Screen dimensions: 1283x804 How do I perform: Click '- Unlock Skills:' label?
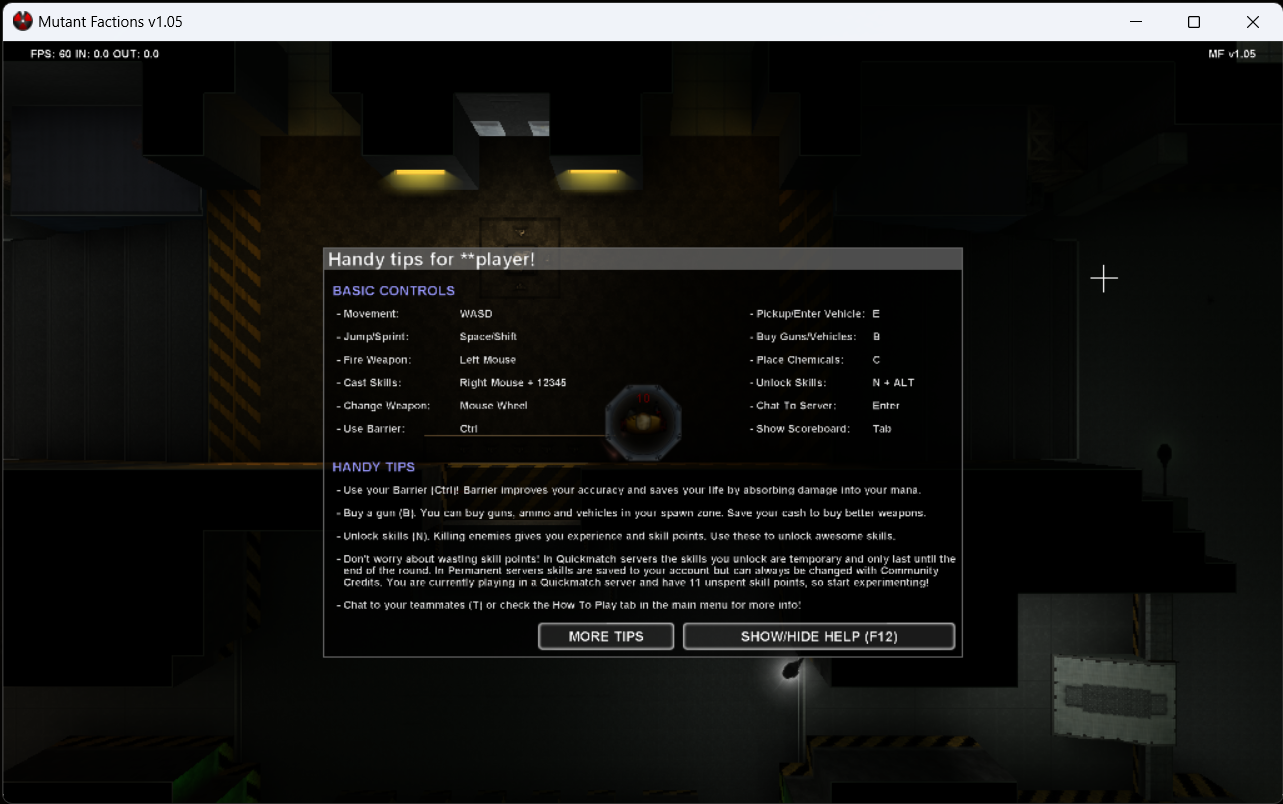coord(788,383)
